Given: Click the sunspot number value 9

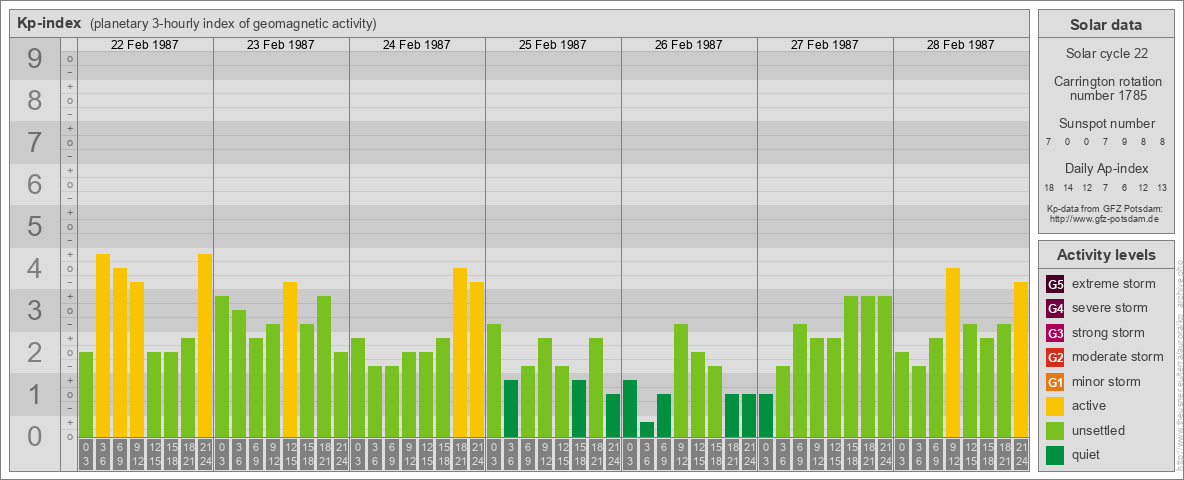Looking at the screenshot, I should coord(1124,142).
